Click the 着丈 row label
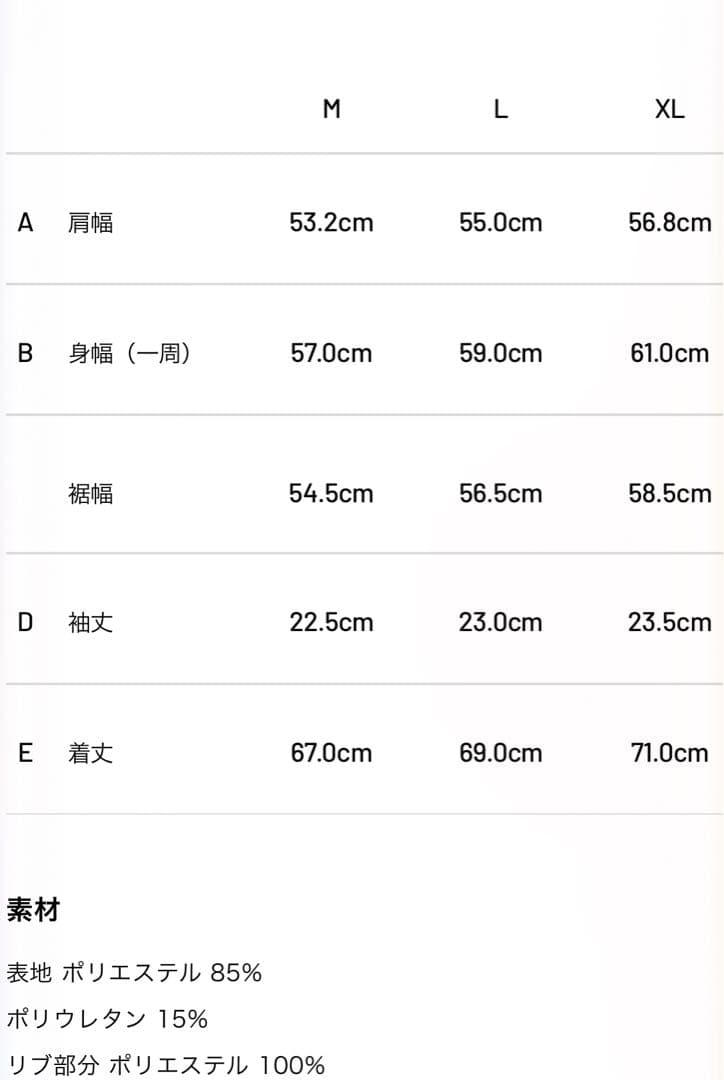Screen dimensions: 724x1080 [x=90, y=752]
